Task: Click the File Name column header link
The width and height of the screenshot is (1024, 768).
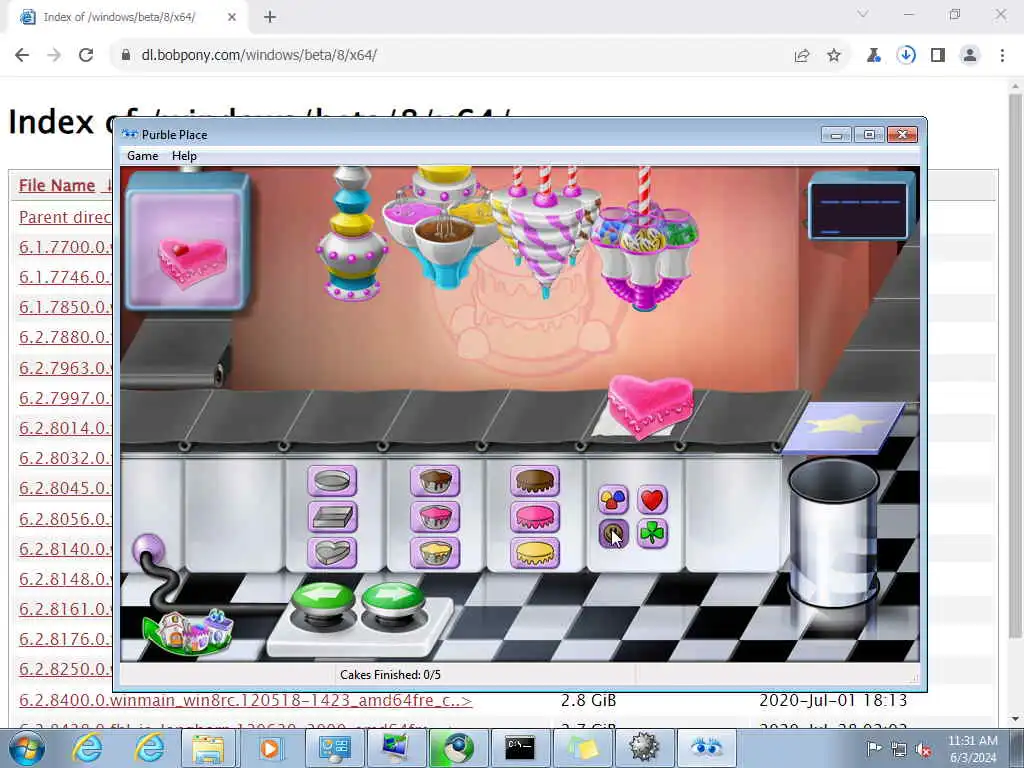Action: [x=57, y=185]
